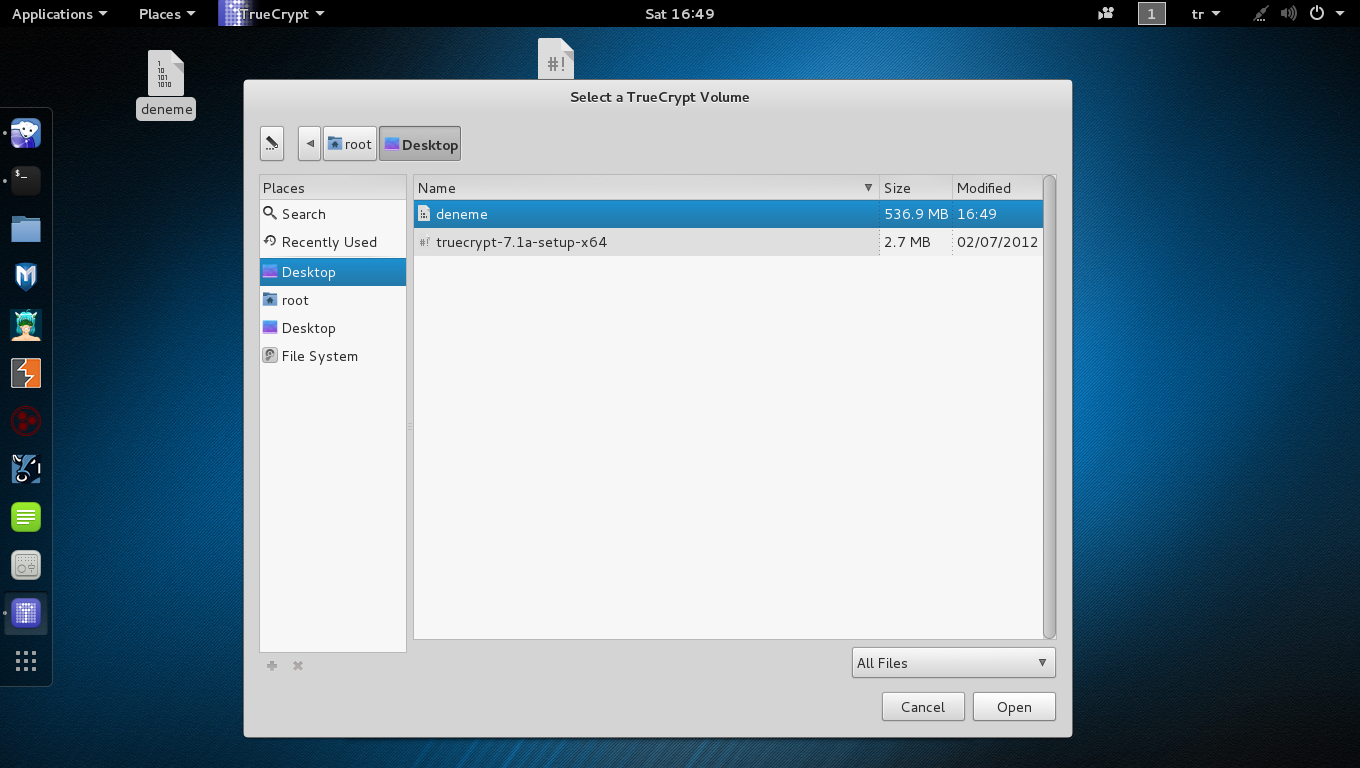Launch Metasploit from the dock

26,277
